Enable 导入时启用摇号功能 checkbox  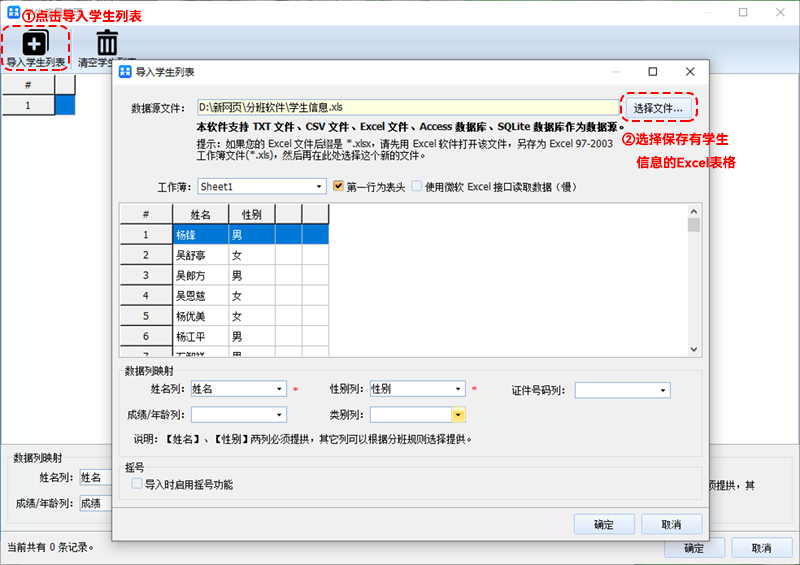click(x=137, y=484)
